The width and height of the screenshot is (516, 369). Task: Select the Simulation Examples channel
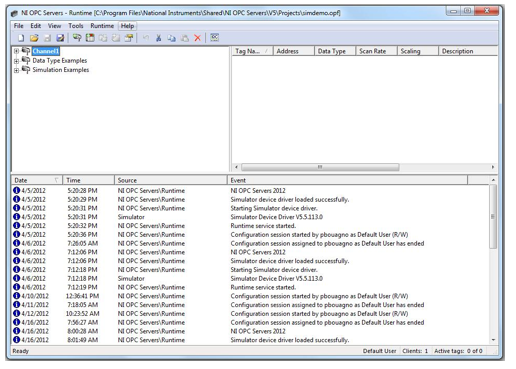point(61,70)
